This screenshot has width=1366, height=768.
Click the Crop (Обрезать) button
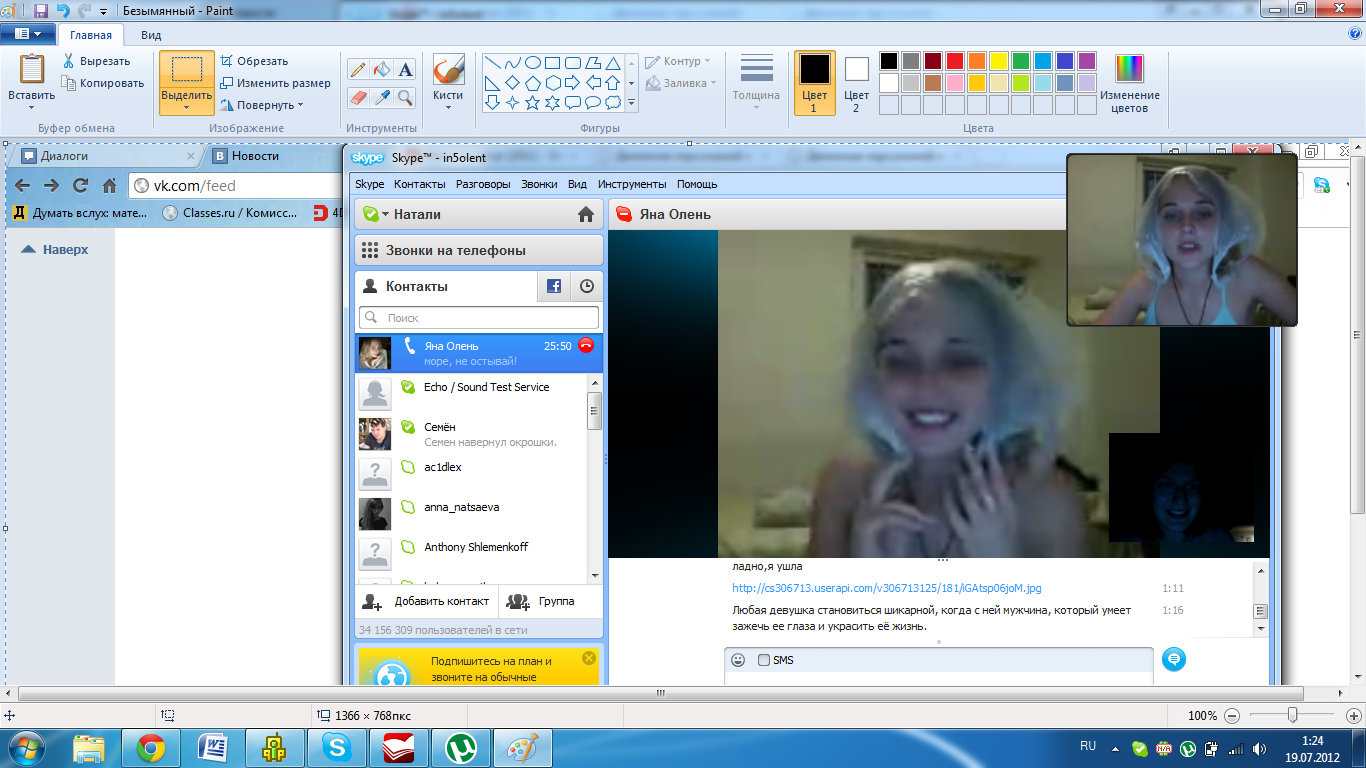click(x=254, y=61)
